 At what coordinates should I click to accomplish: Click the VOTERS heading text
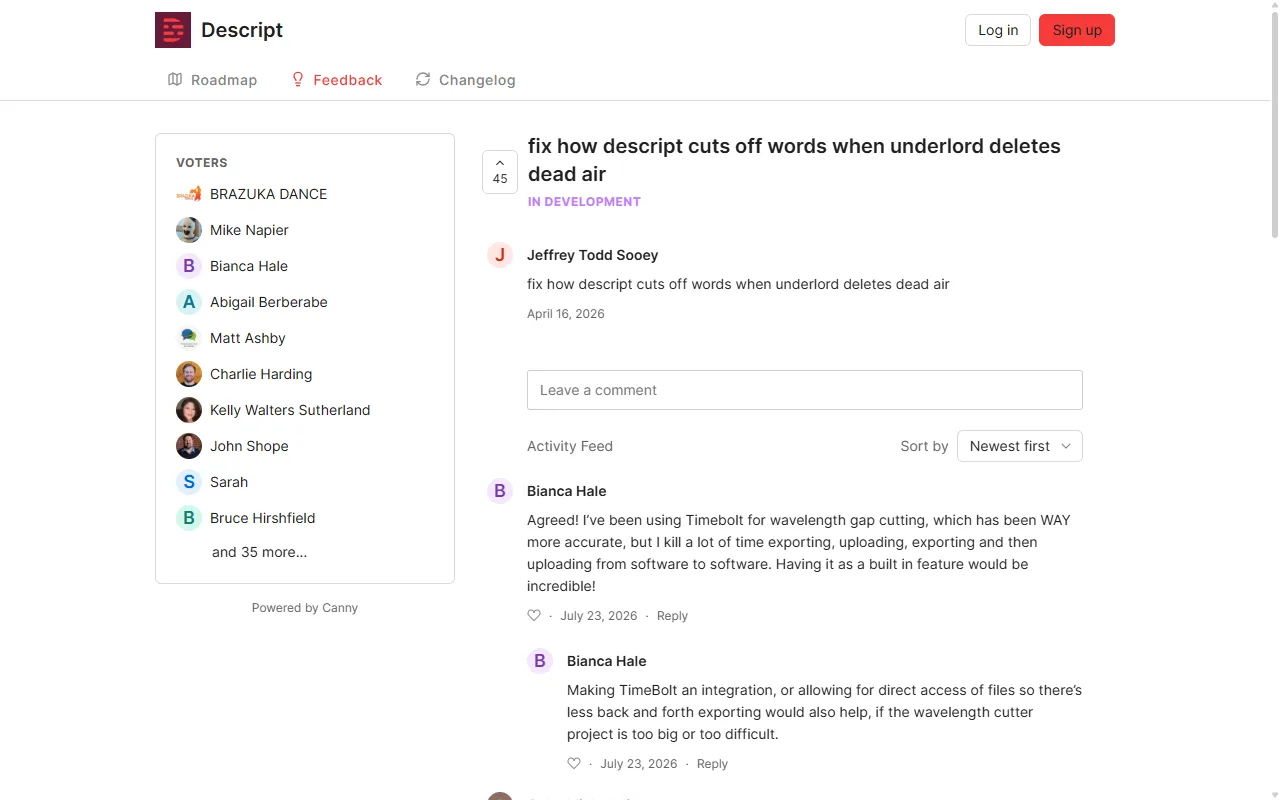pos(202,163)
